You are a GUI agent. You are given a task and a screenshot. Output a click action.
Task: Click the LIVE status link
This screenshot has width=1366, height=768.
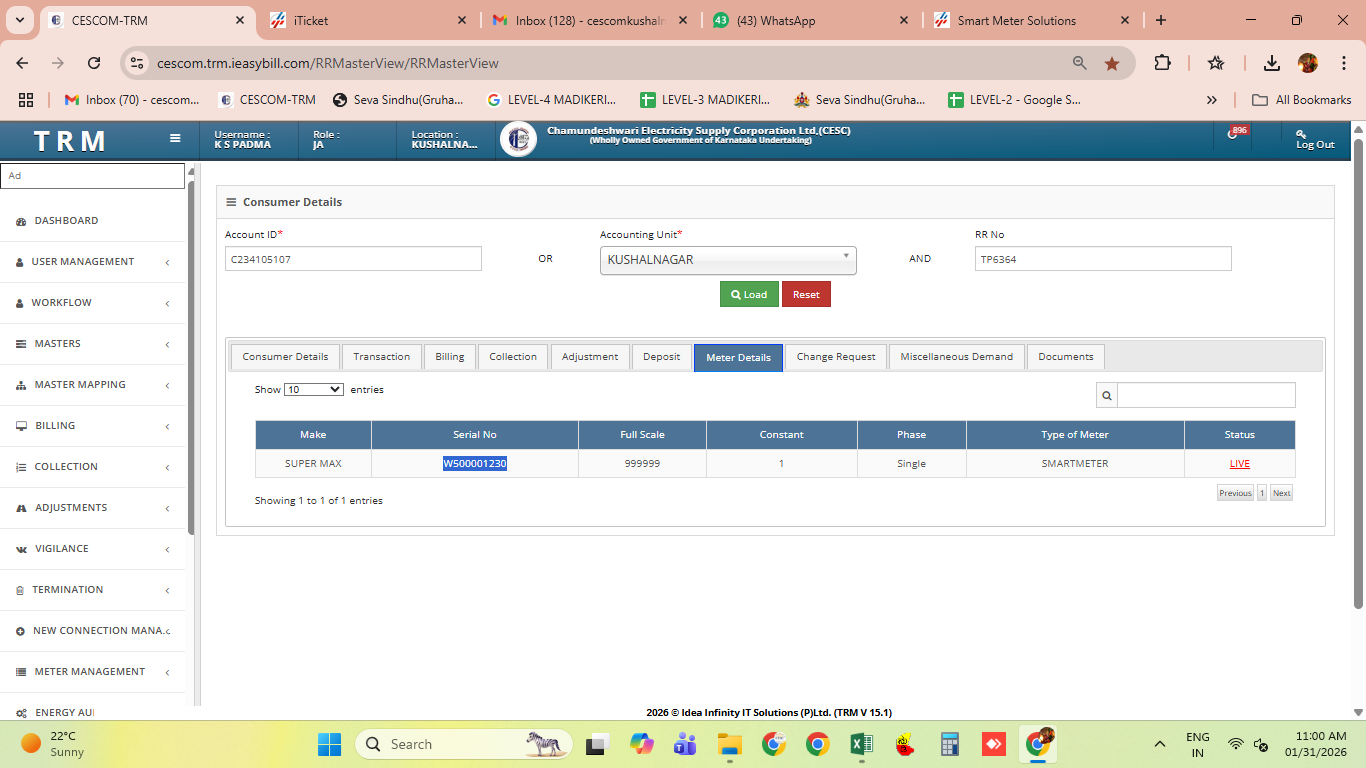1240,464
